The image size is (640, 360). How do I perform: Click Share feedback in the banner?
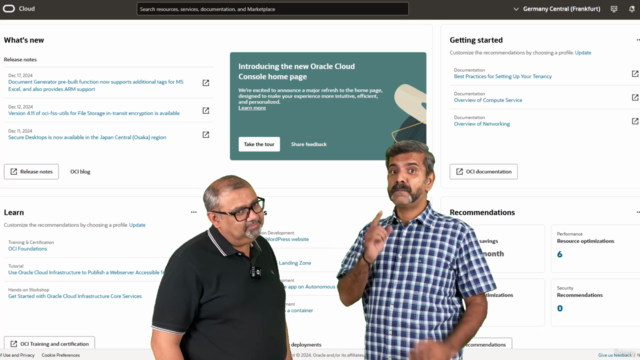click(309, 144)
